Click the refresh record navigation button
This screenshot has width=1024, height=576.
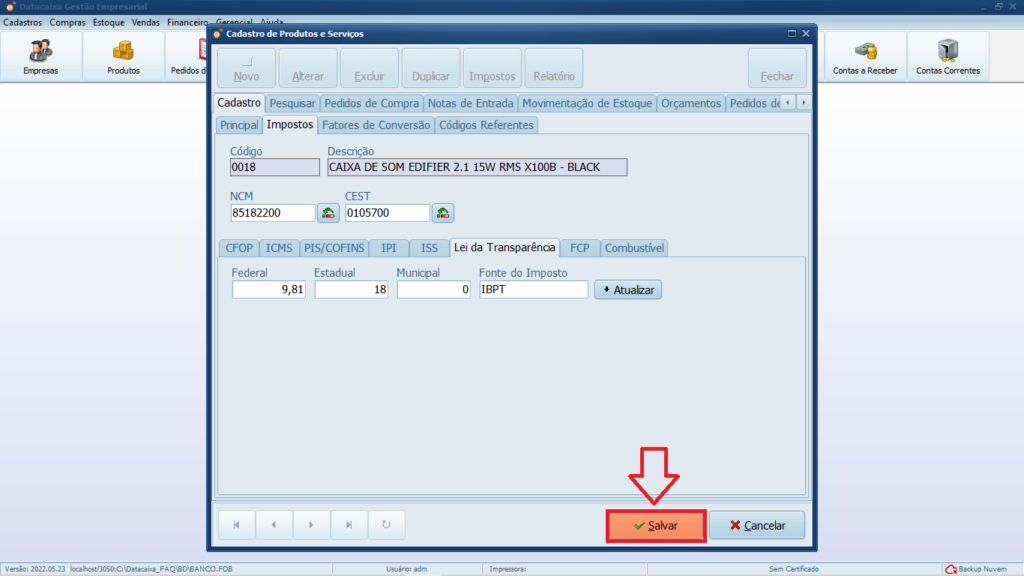tap(386, 525)
